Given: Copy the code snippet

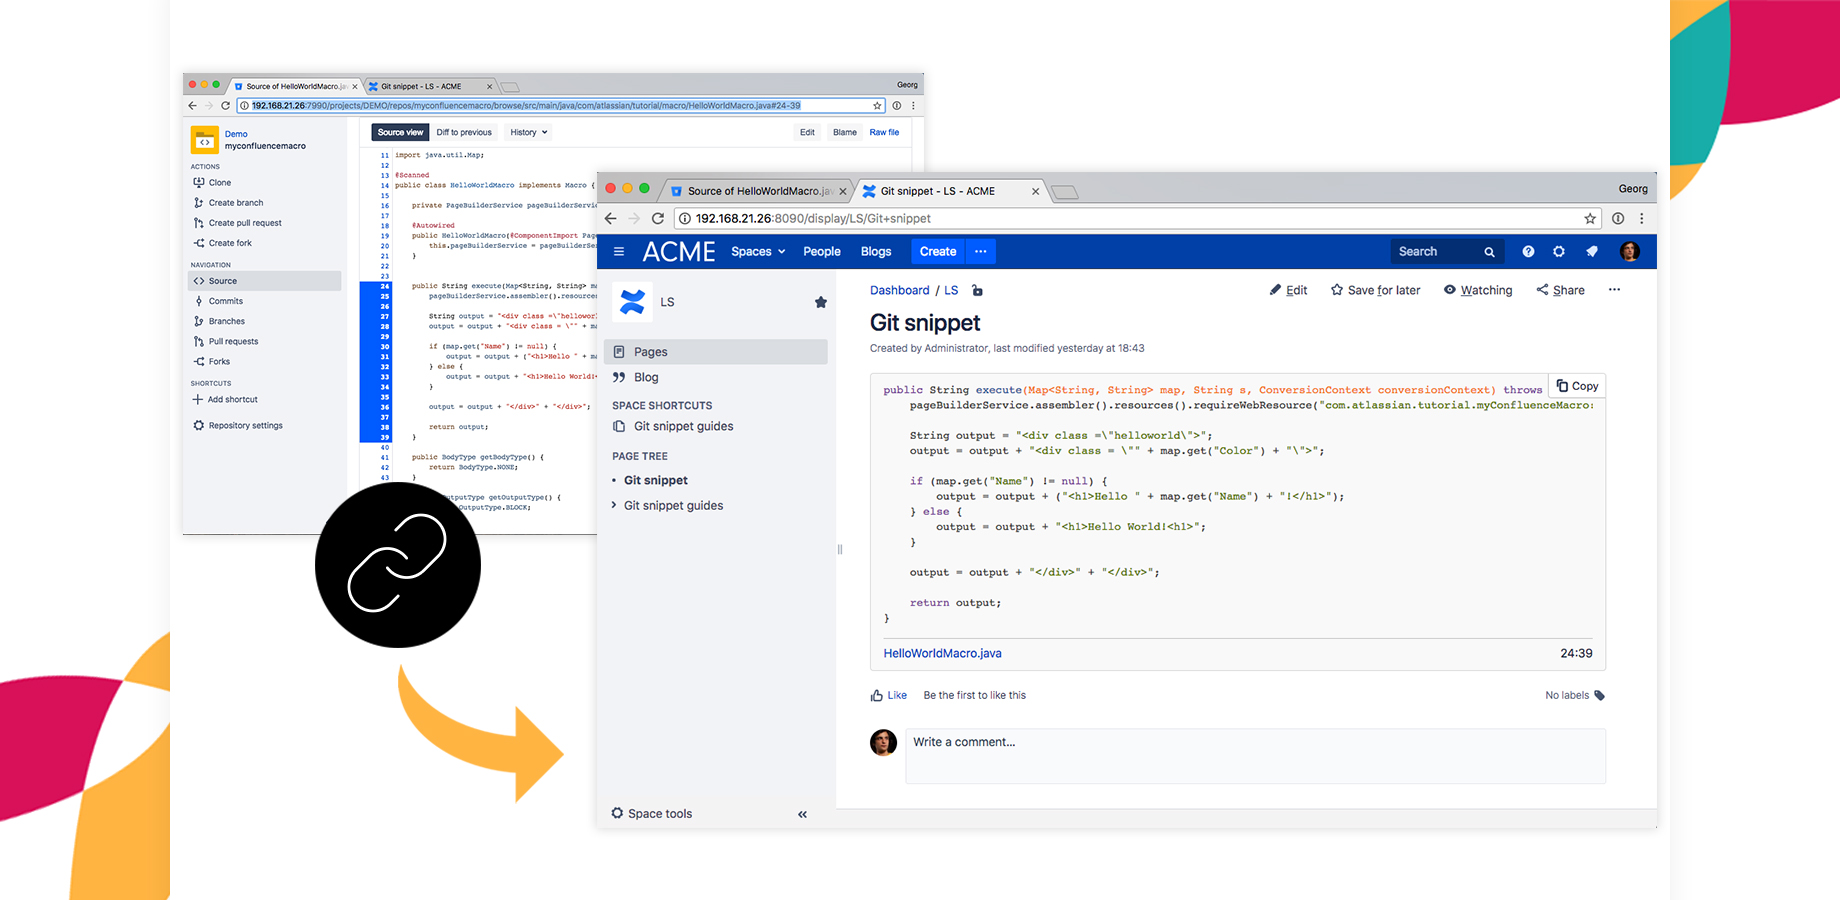Looking at the screenshot, I should 1577,386.
